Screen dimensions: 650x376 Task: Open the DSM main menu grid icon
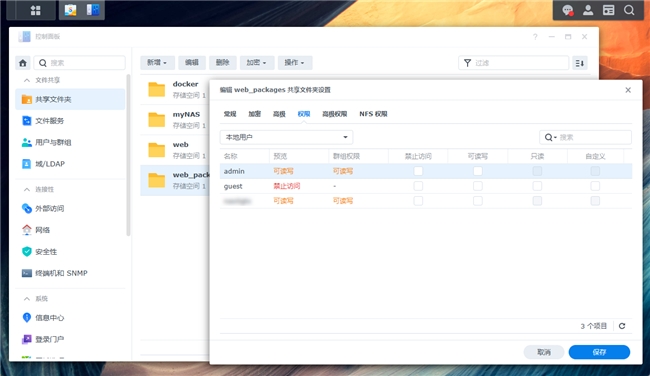pos(35,10)
